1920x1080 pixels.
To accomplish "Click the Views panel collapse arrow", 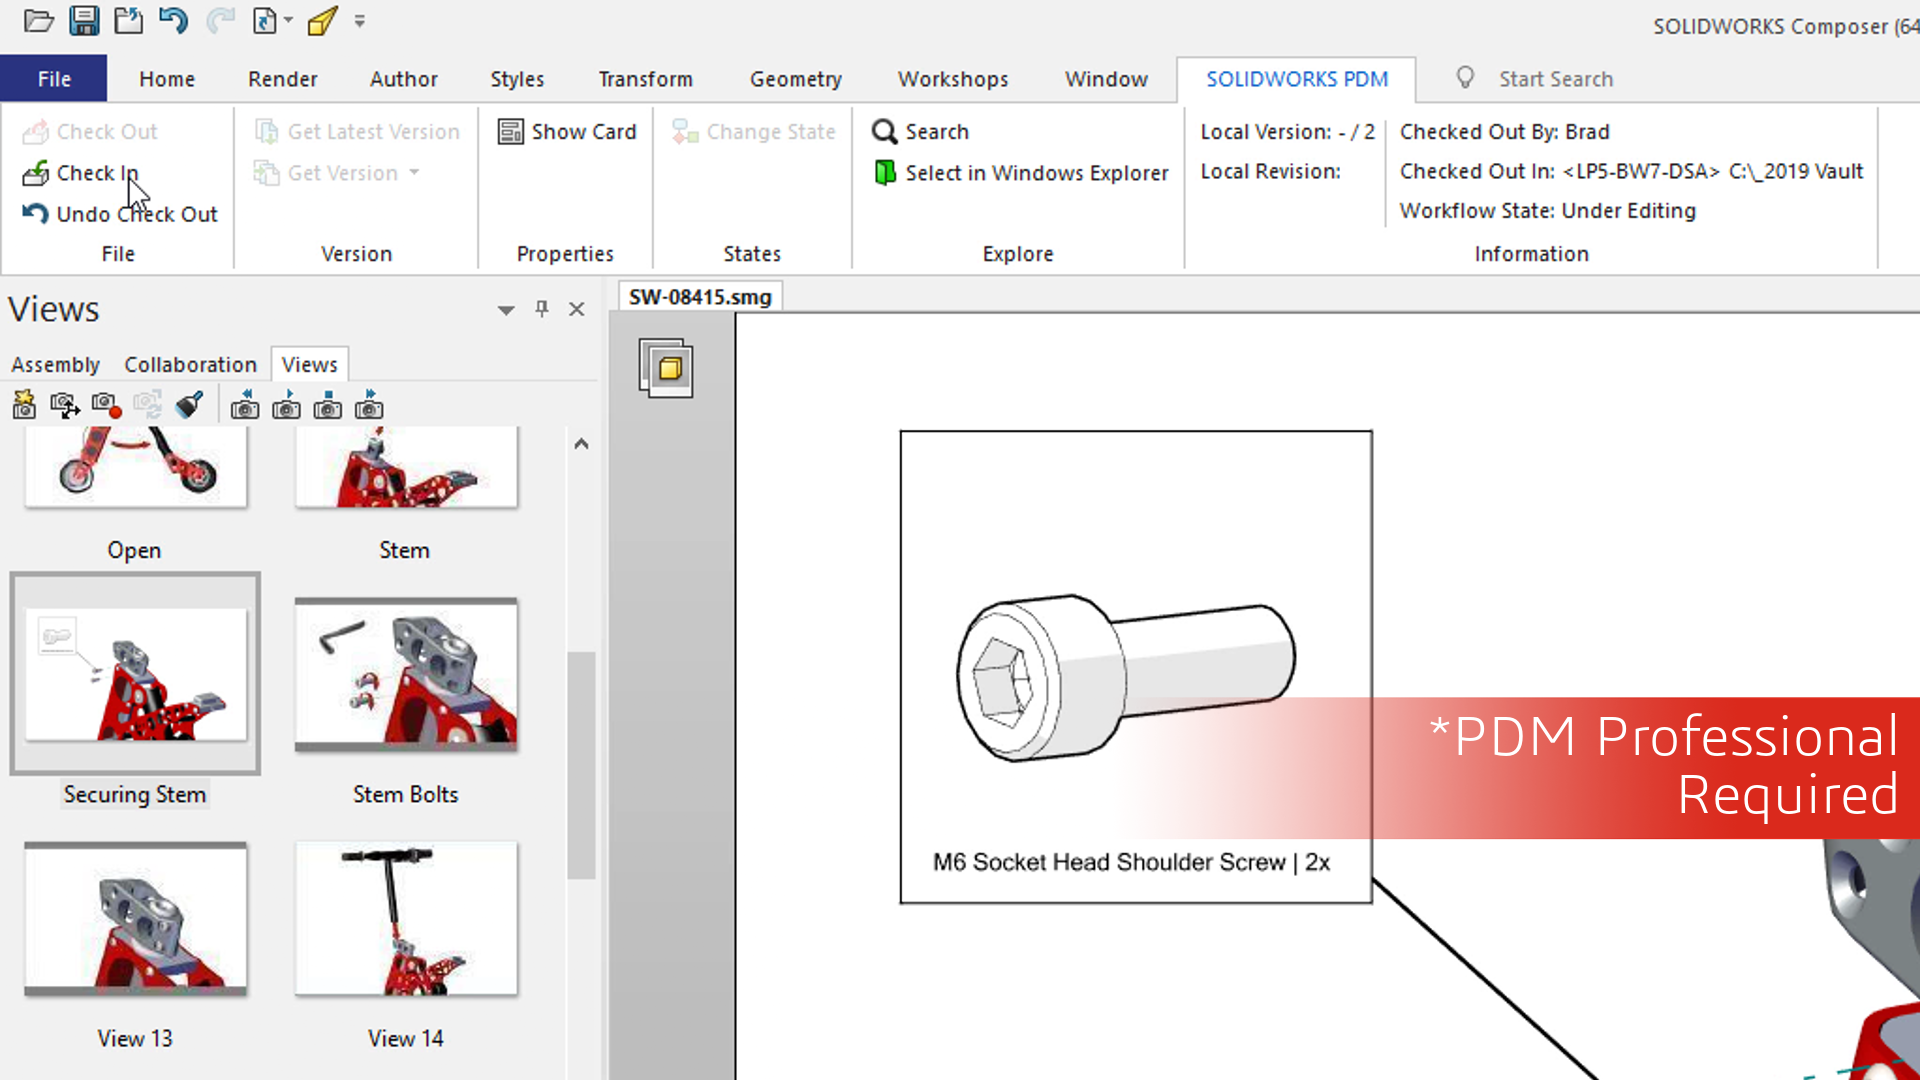I will [x=504, y=309].
